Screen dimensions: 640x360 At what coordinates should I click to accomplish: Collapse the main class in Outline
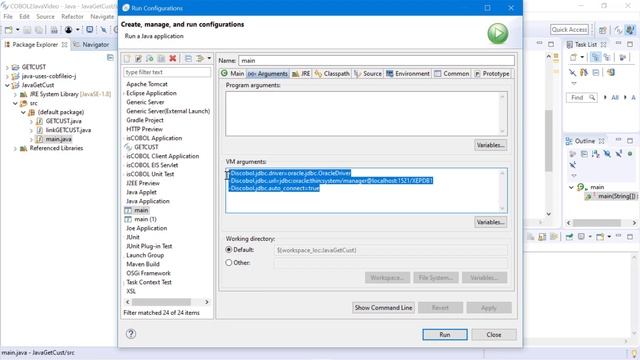[571, 187]
